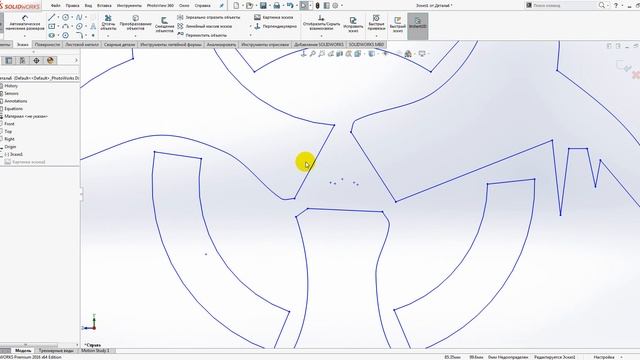Click Sketch Picture (Картинка эскиза) button
The image size is (640, 360).
(x=273, y=18)
